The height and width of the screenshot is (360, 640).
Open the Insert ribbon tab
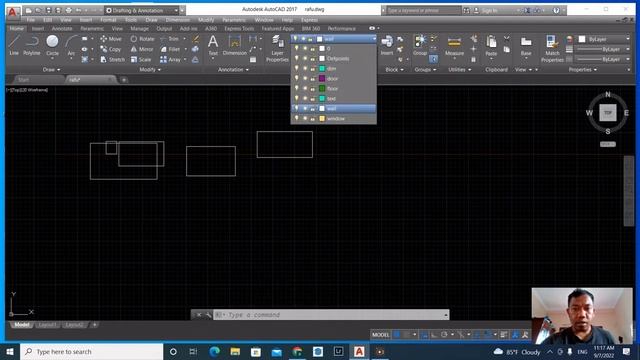tap(38, 29)
